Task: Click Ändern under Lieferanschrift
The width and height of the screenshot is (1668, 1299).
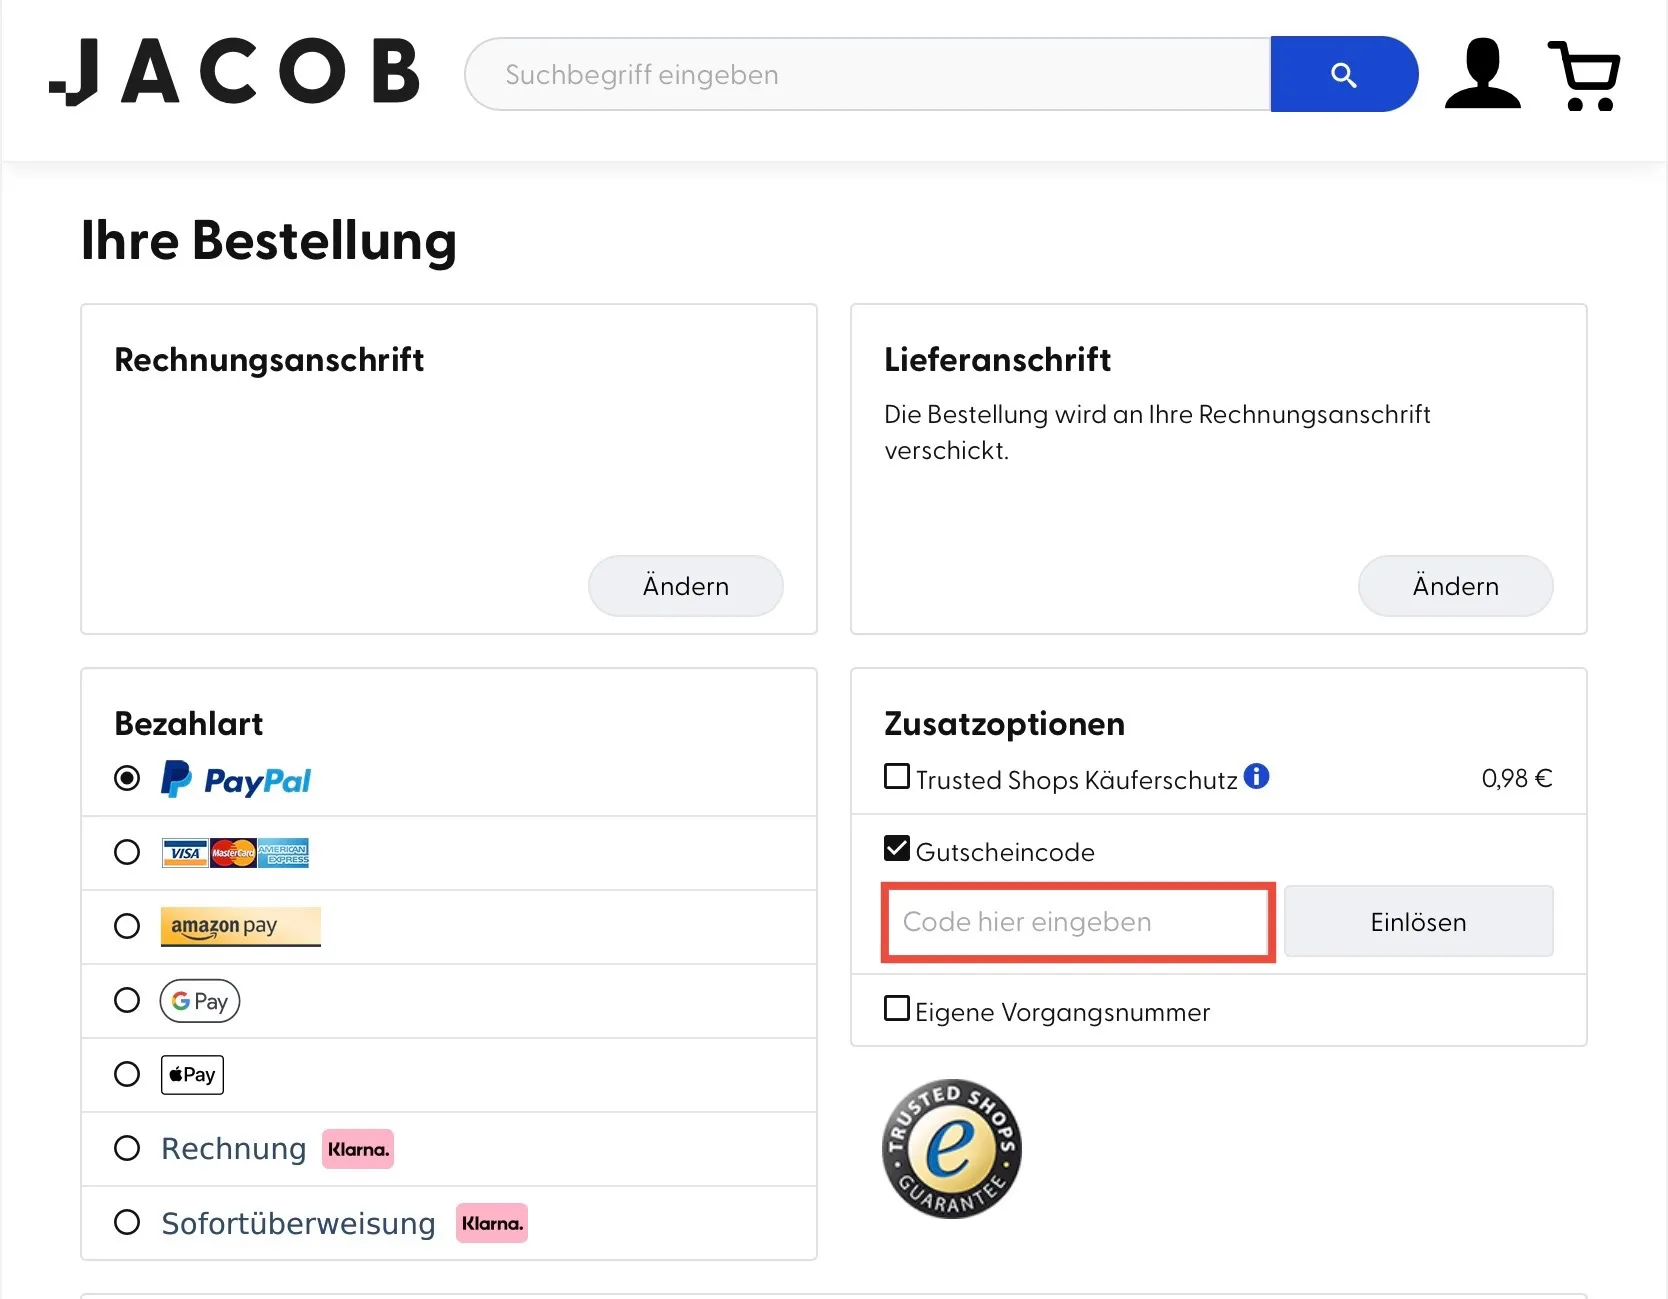Action: 1455,586
